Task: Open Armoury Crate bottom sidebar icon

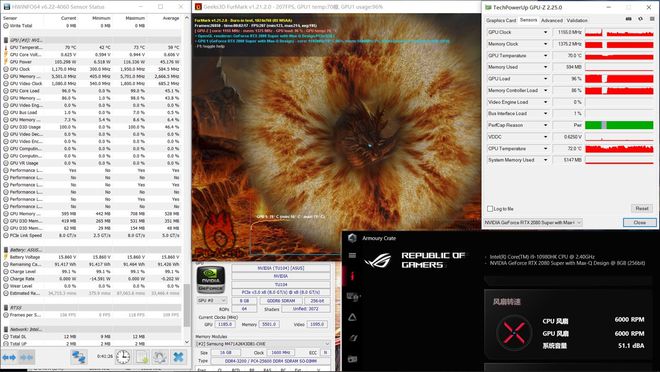Action: (352, 359)
